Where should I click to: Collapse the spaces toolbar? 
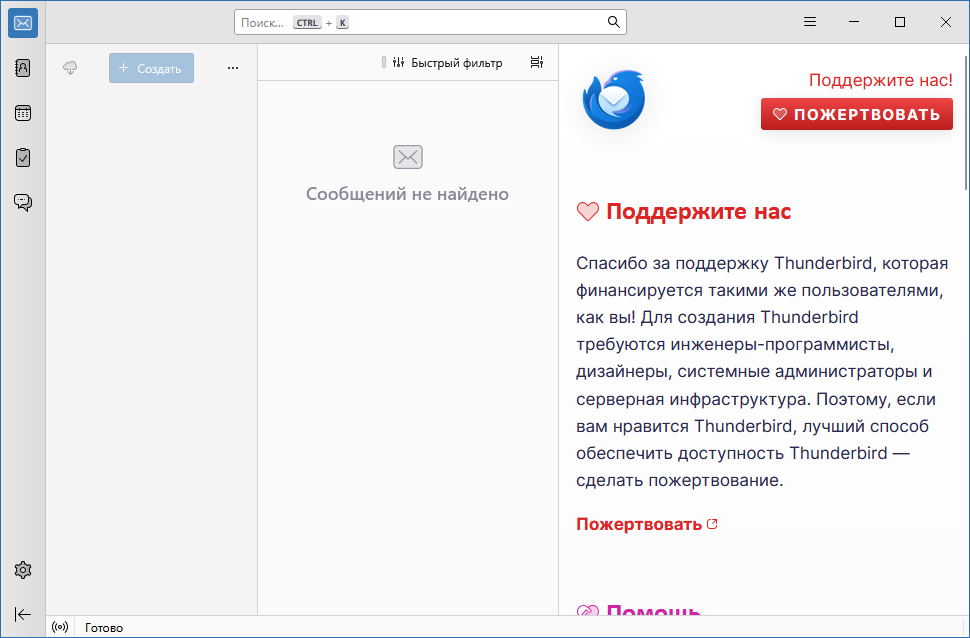point(23,614)
